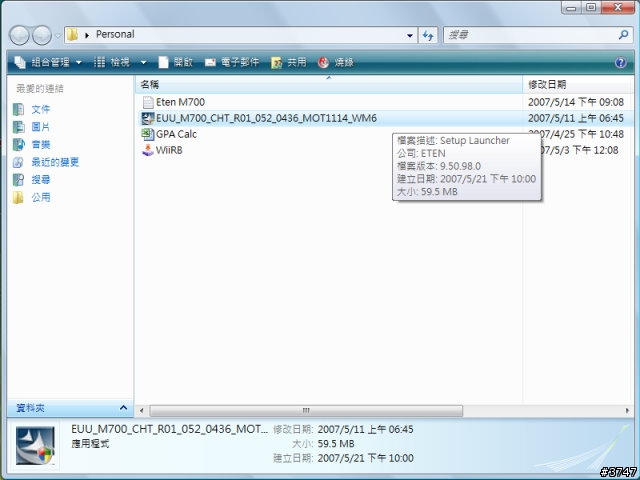Screen dimensions: 640x480
Task: Click the EUU_M700 installer file icon
Action: [x=148, y=118]
